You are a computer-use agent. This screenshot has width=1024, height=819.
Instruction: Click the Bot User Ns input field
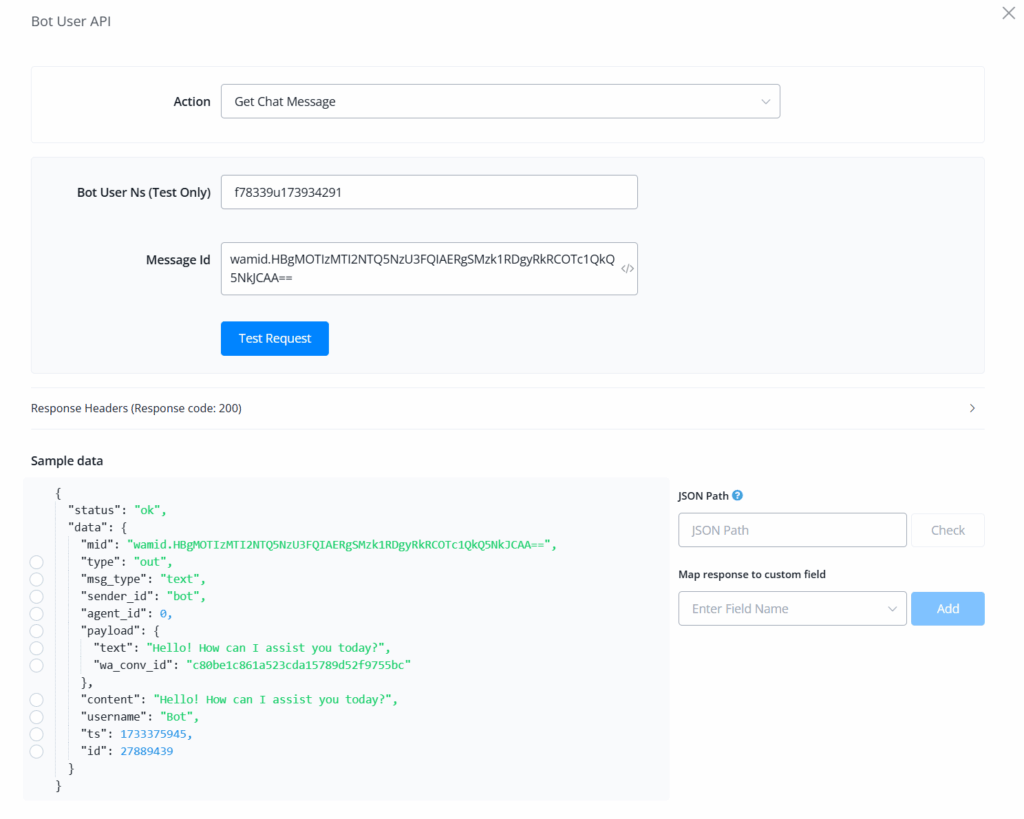point(429,192)
